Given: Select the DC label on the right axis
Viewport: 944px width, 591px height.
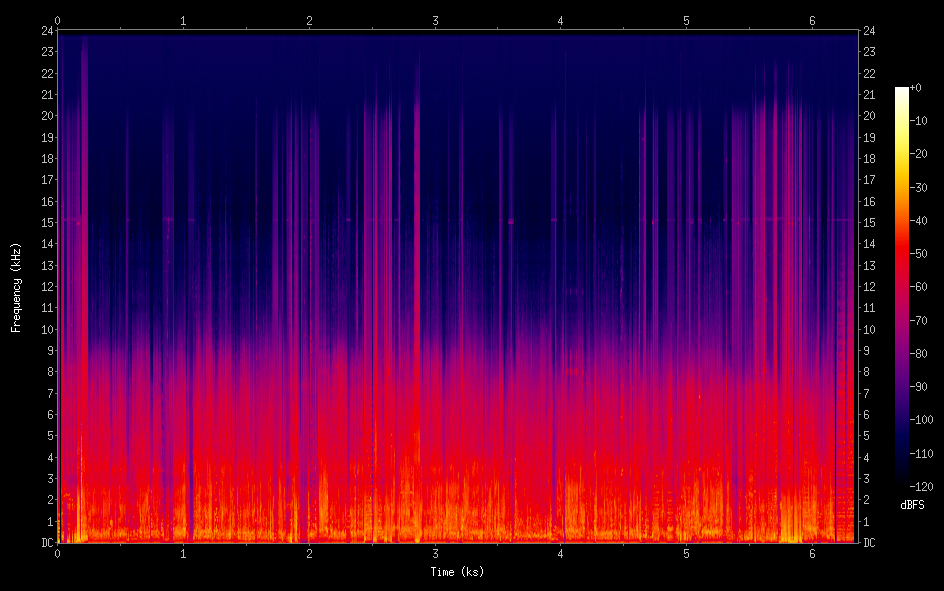Looking at the screenshot, I should click(870, 543).
